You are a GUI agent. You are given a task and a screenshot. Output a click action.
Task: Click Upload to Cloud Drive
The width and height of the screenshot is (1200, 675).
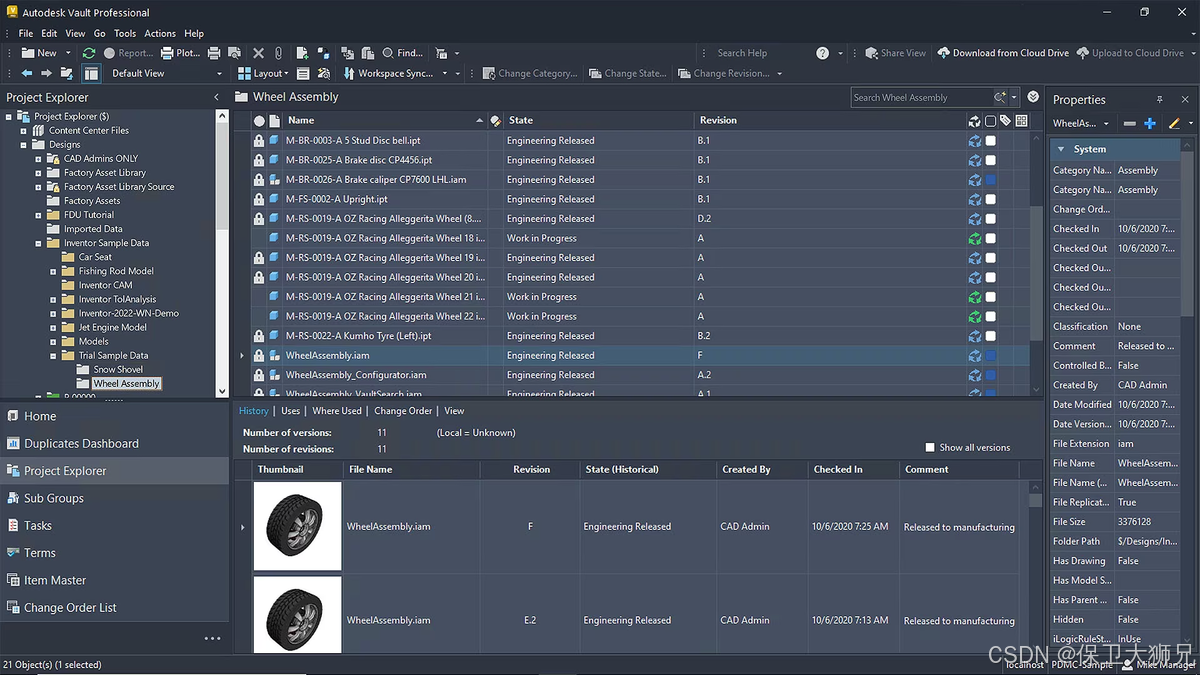tap(1130, 53)
